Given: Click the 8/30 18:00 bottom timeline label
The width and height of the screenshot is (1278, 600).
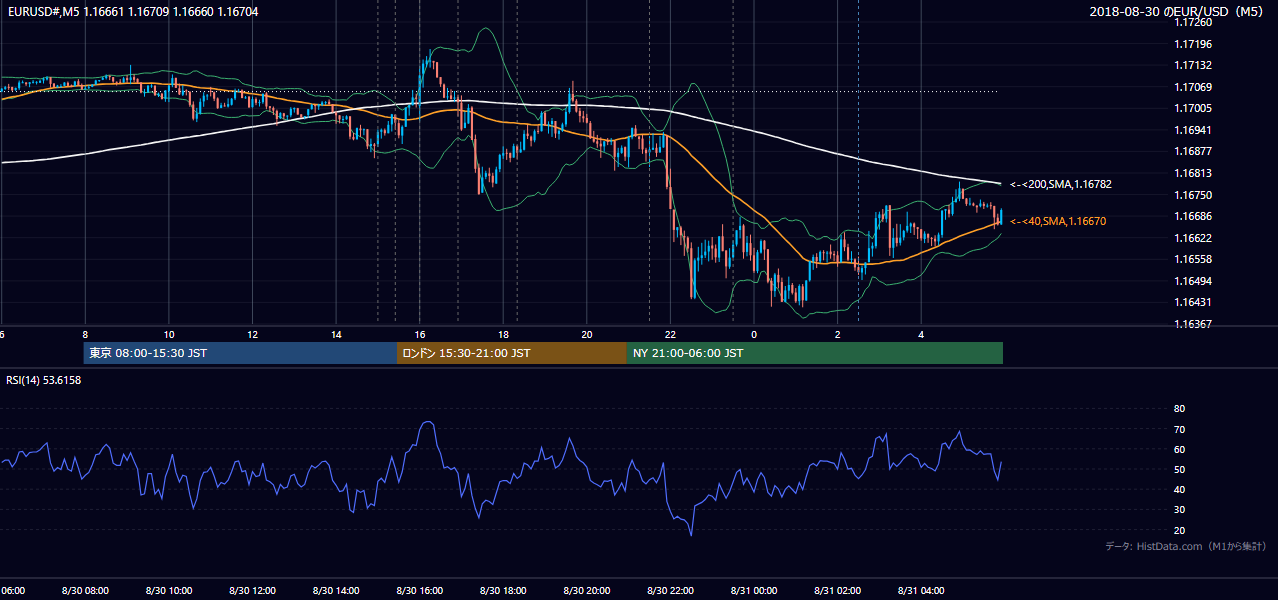Looking at the screenshot, I should (503, 590).
